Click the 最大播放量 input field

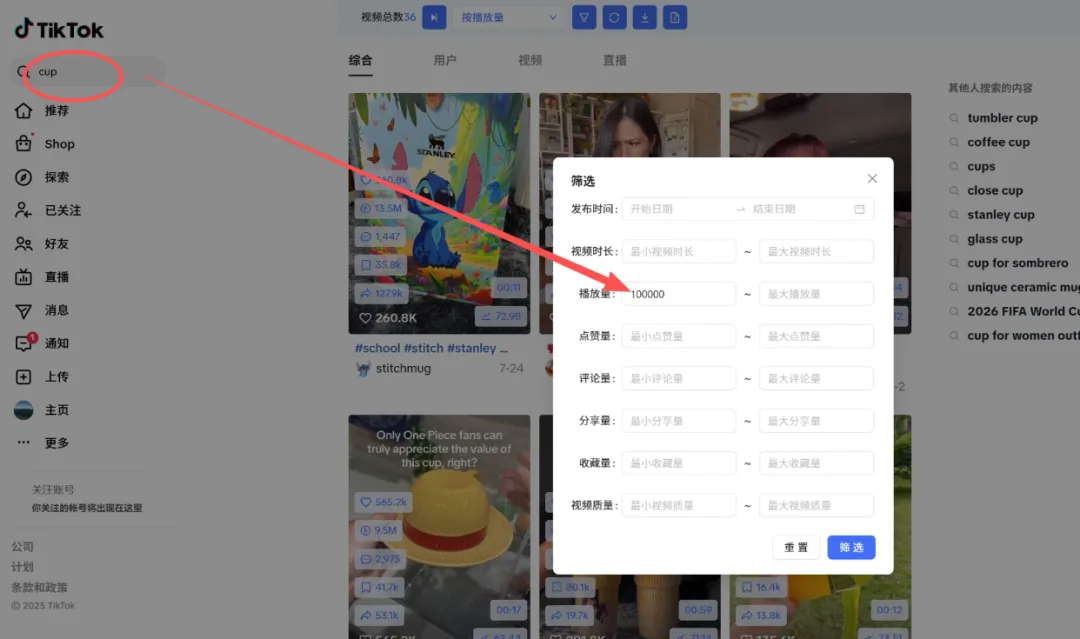(816, 294)
